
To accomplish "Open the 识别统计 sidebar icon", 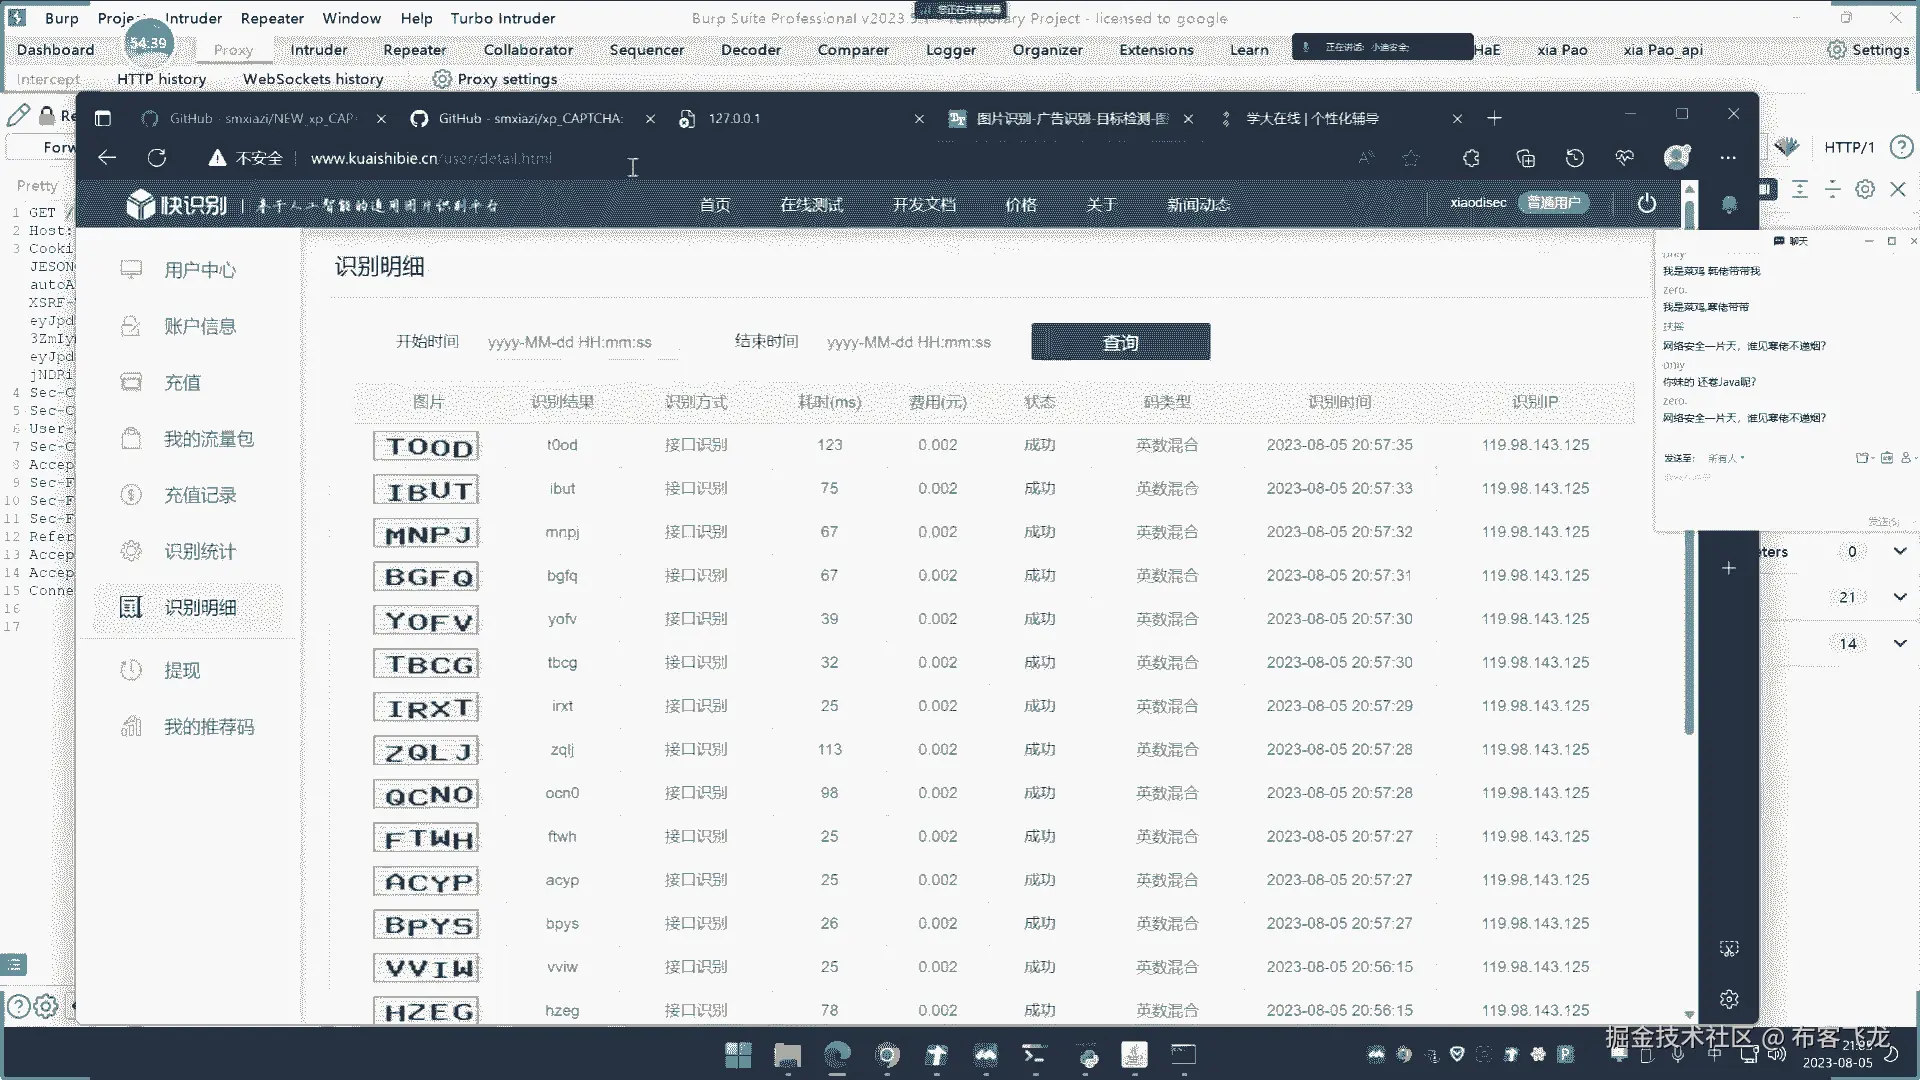I will 131,551.
